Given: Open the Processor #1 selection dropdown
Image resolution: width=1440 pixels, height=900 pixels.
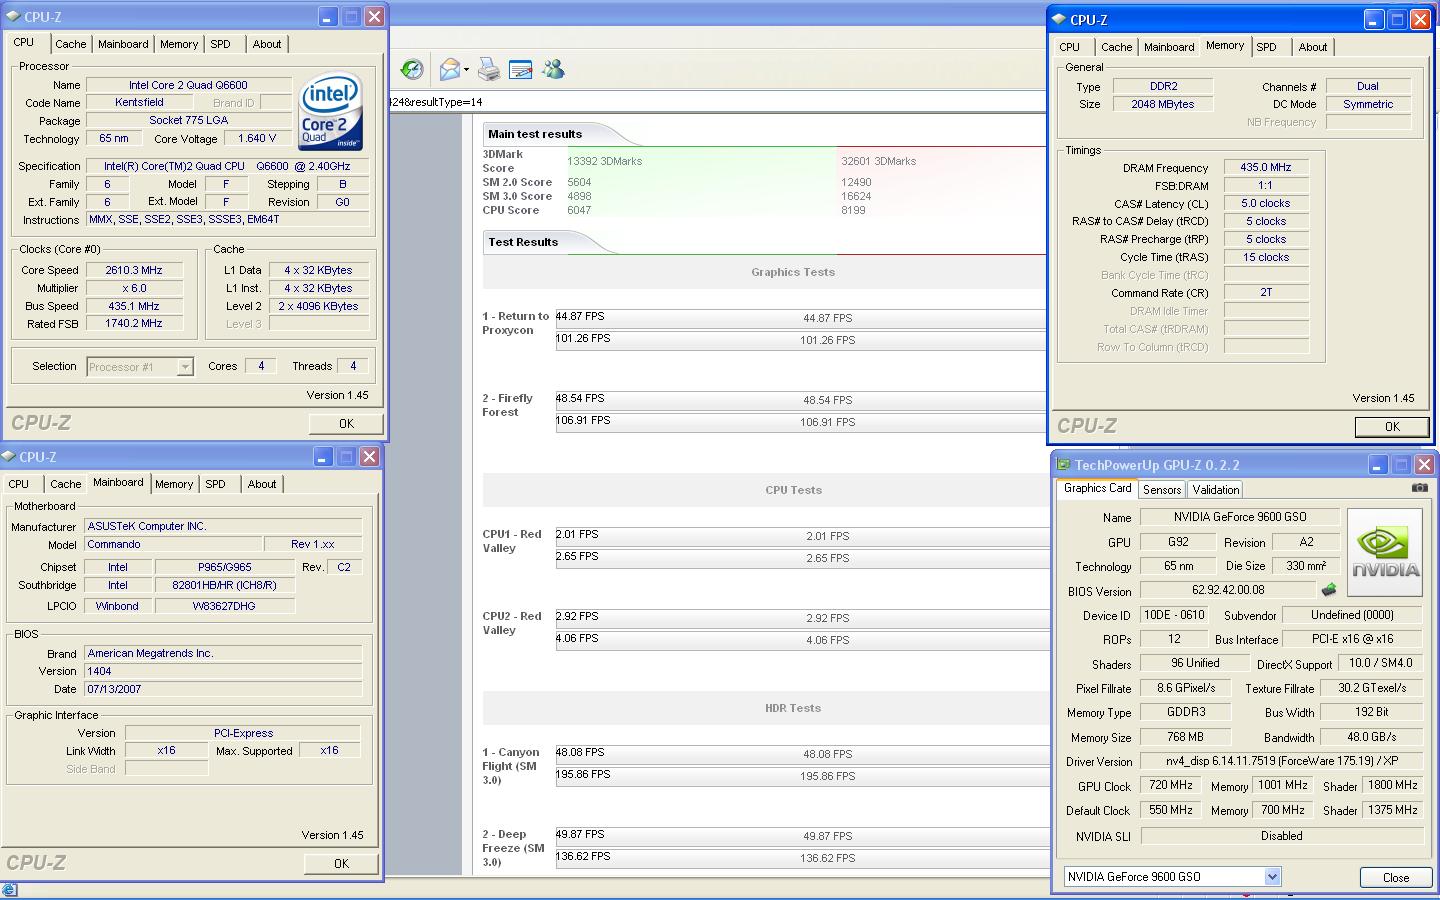Looking at the screenshot, I should (185, 367).
